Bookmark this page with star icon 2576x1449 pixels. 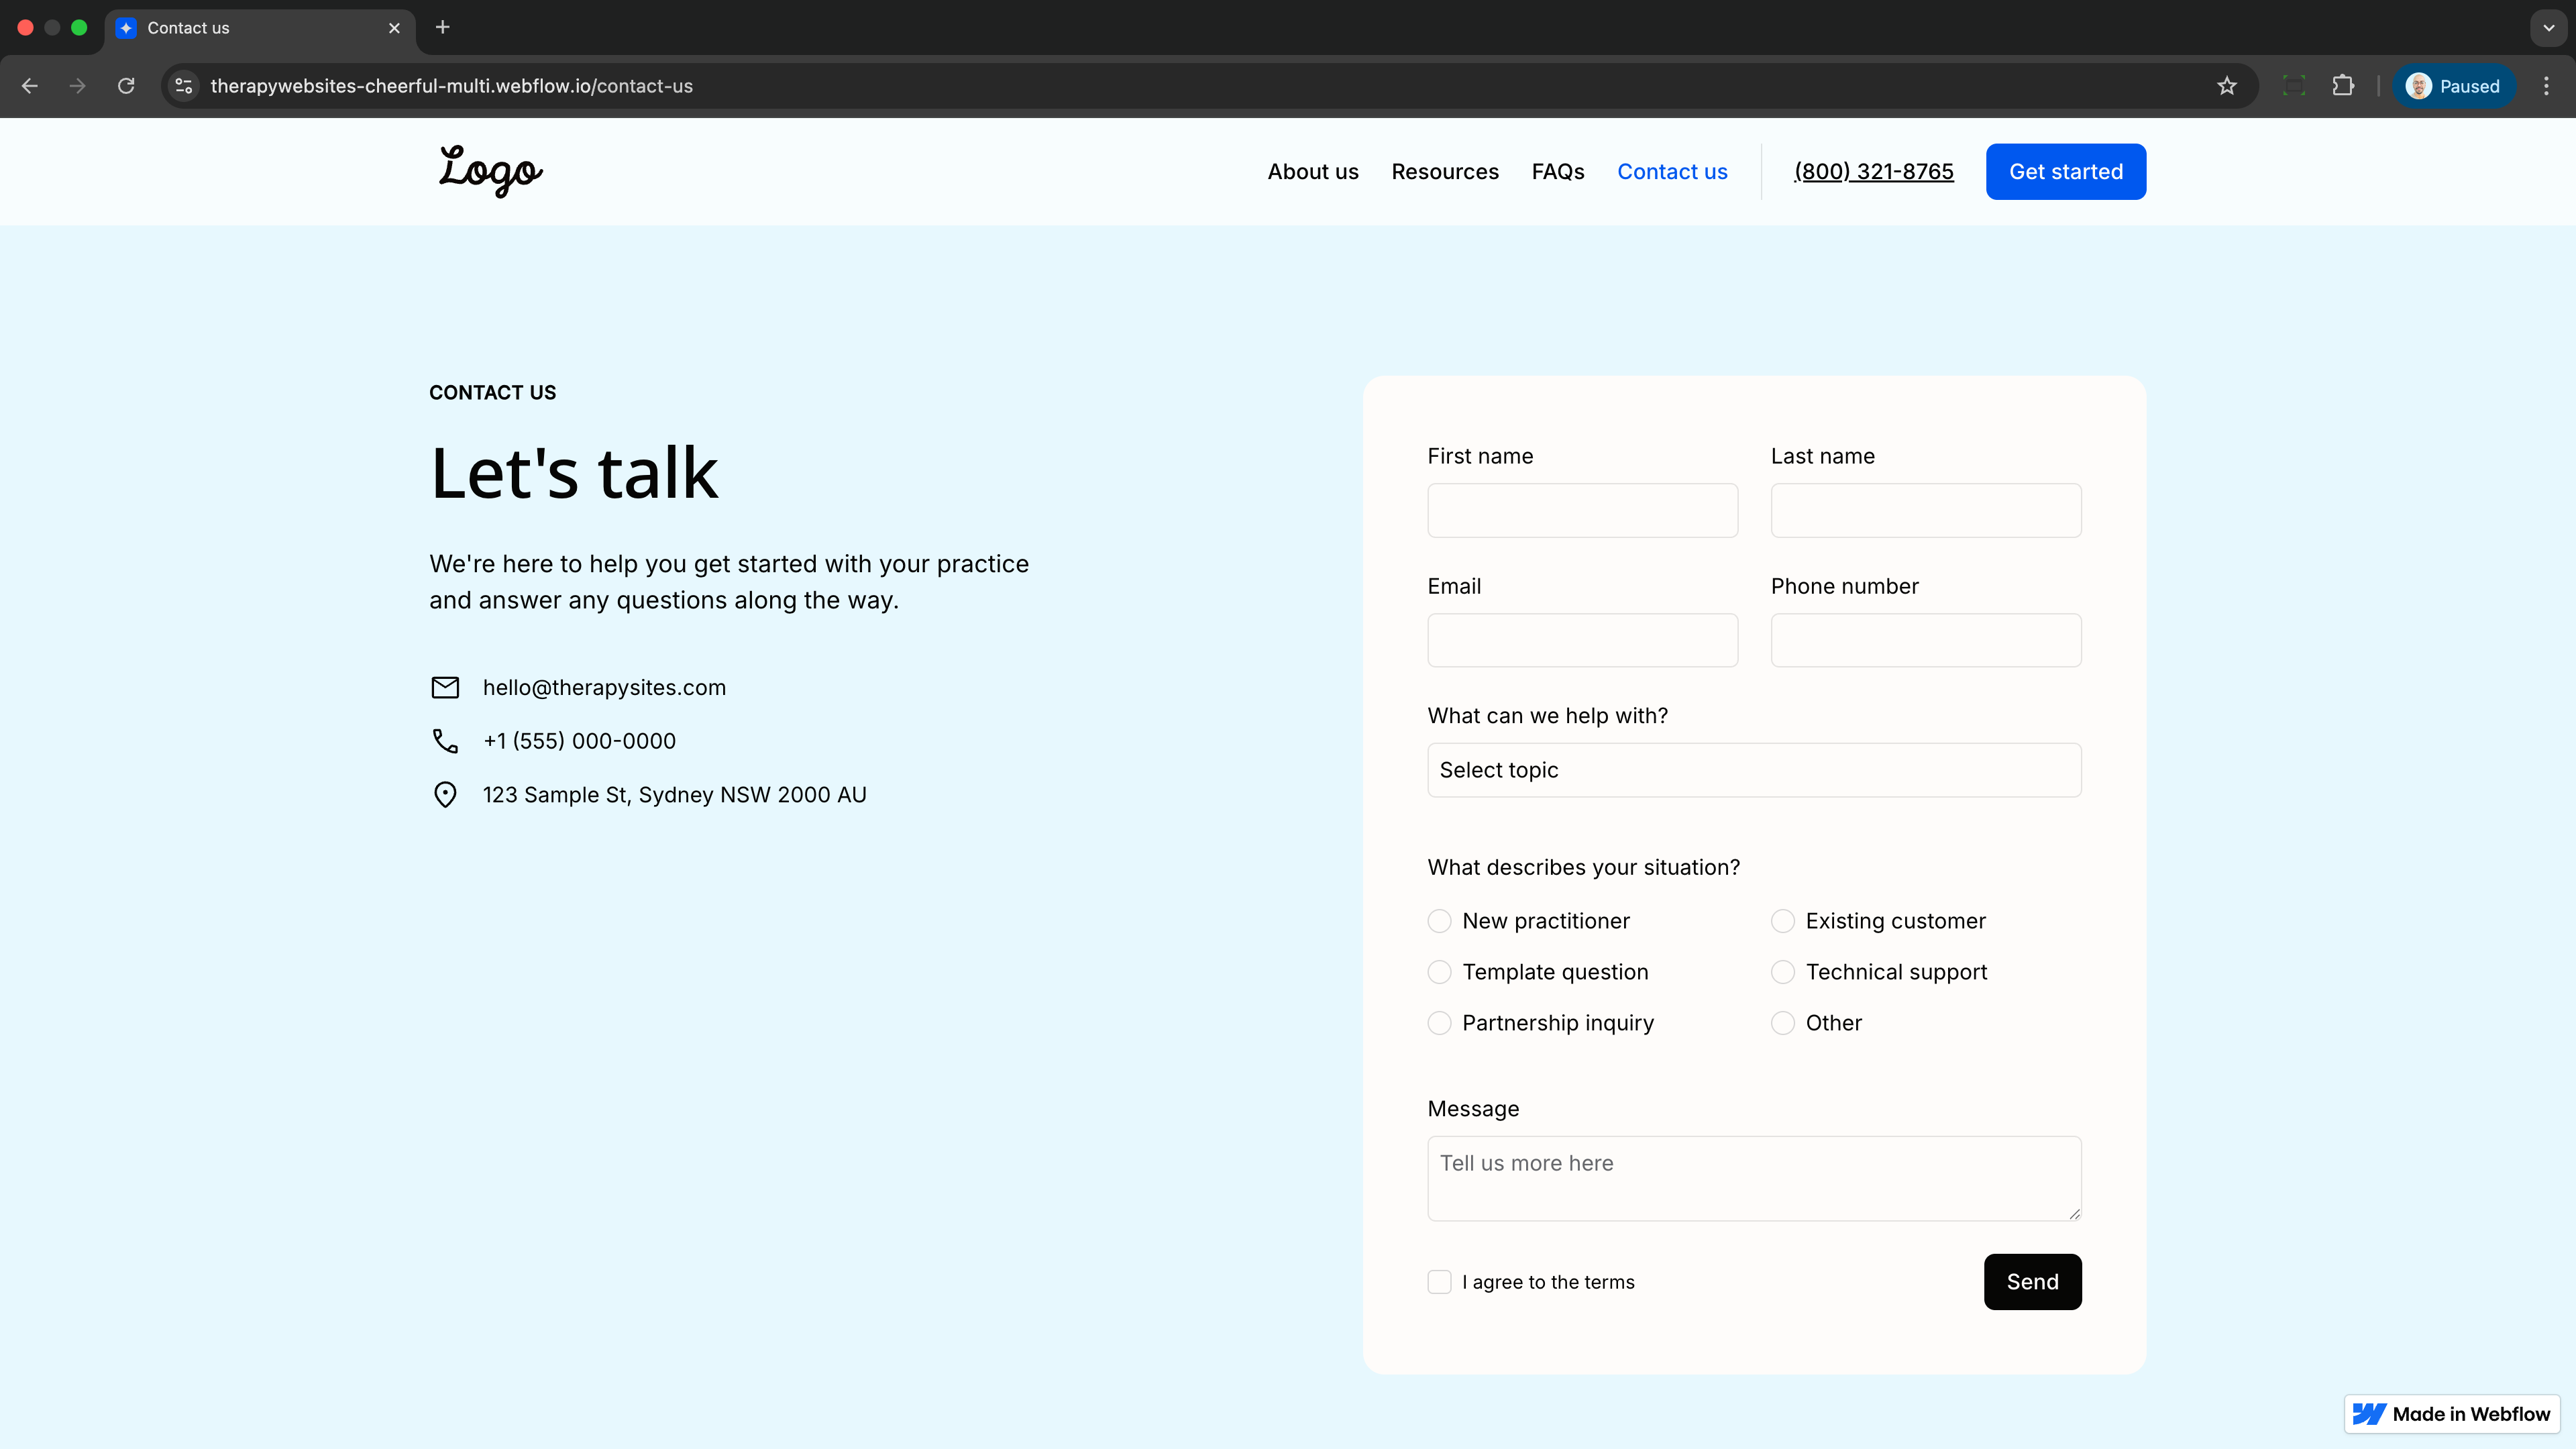pyautogui.click(x=2226, y=86)
